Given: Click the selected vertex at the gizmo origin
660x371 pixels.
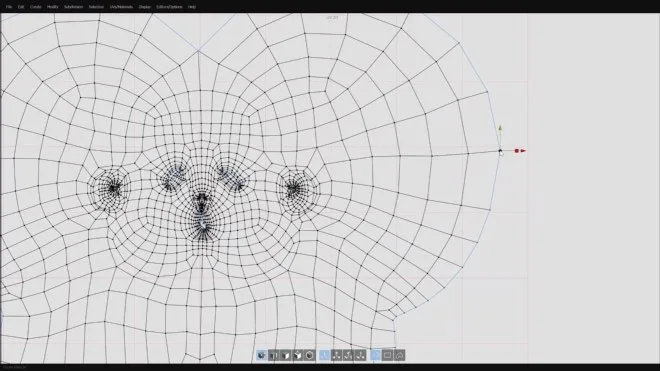Looking at the screenshot, I should point(500,151).
